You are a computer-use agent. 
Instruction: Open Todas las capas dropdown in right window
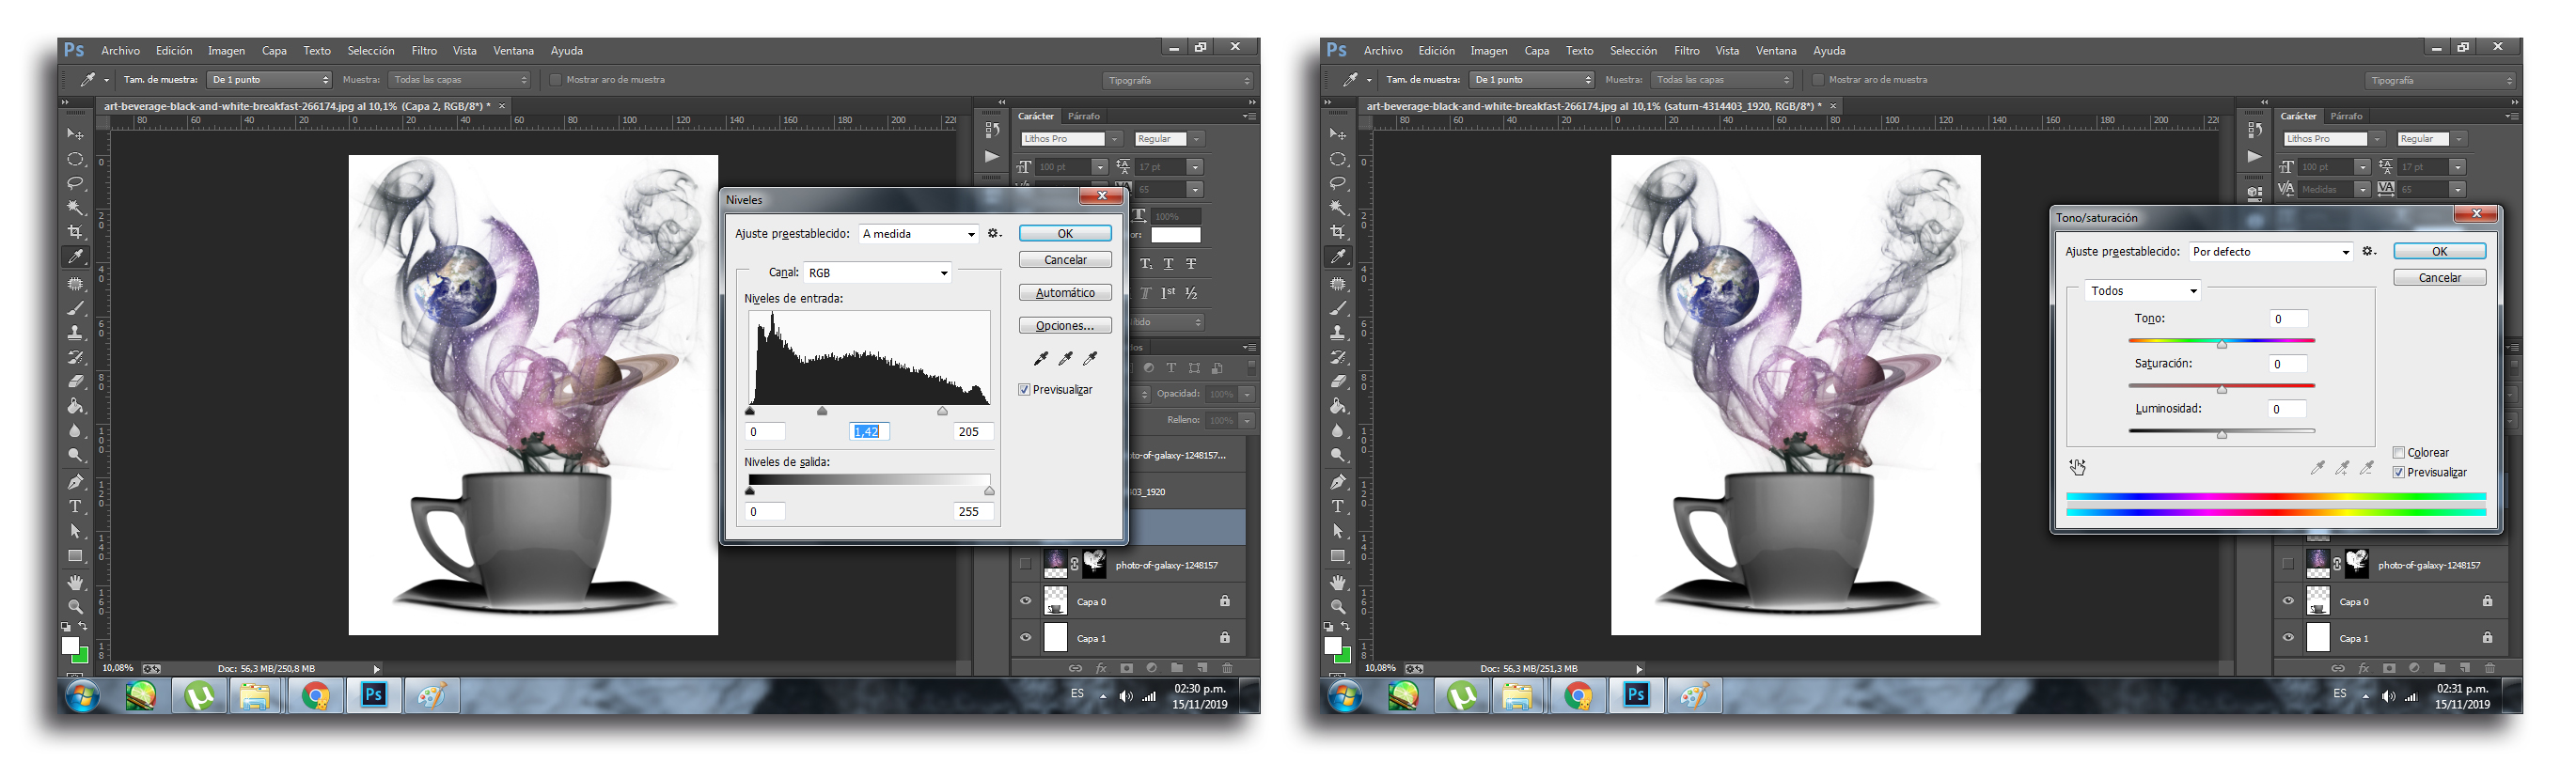click(1721, 80)
